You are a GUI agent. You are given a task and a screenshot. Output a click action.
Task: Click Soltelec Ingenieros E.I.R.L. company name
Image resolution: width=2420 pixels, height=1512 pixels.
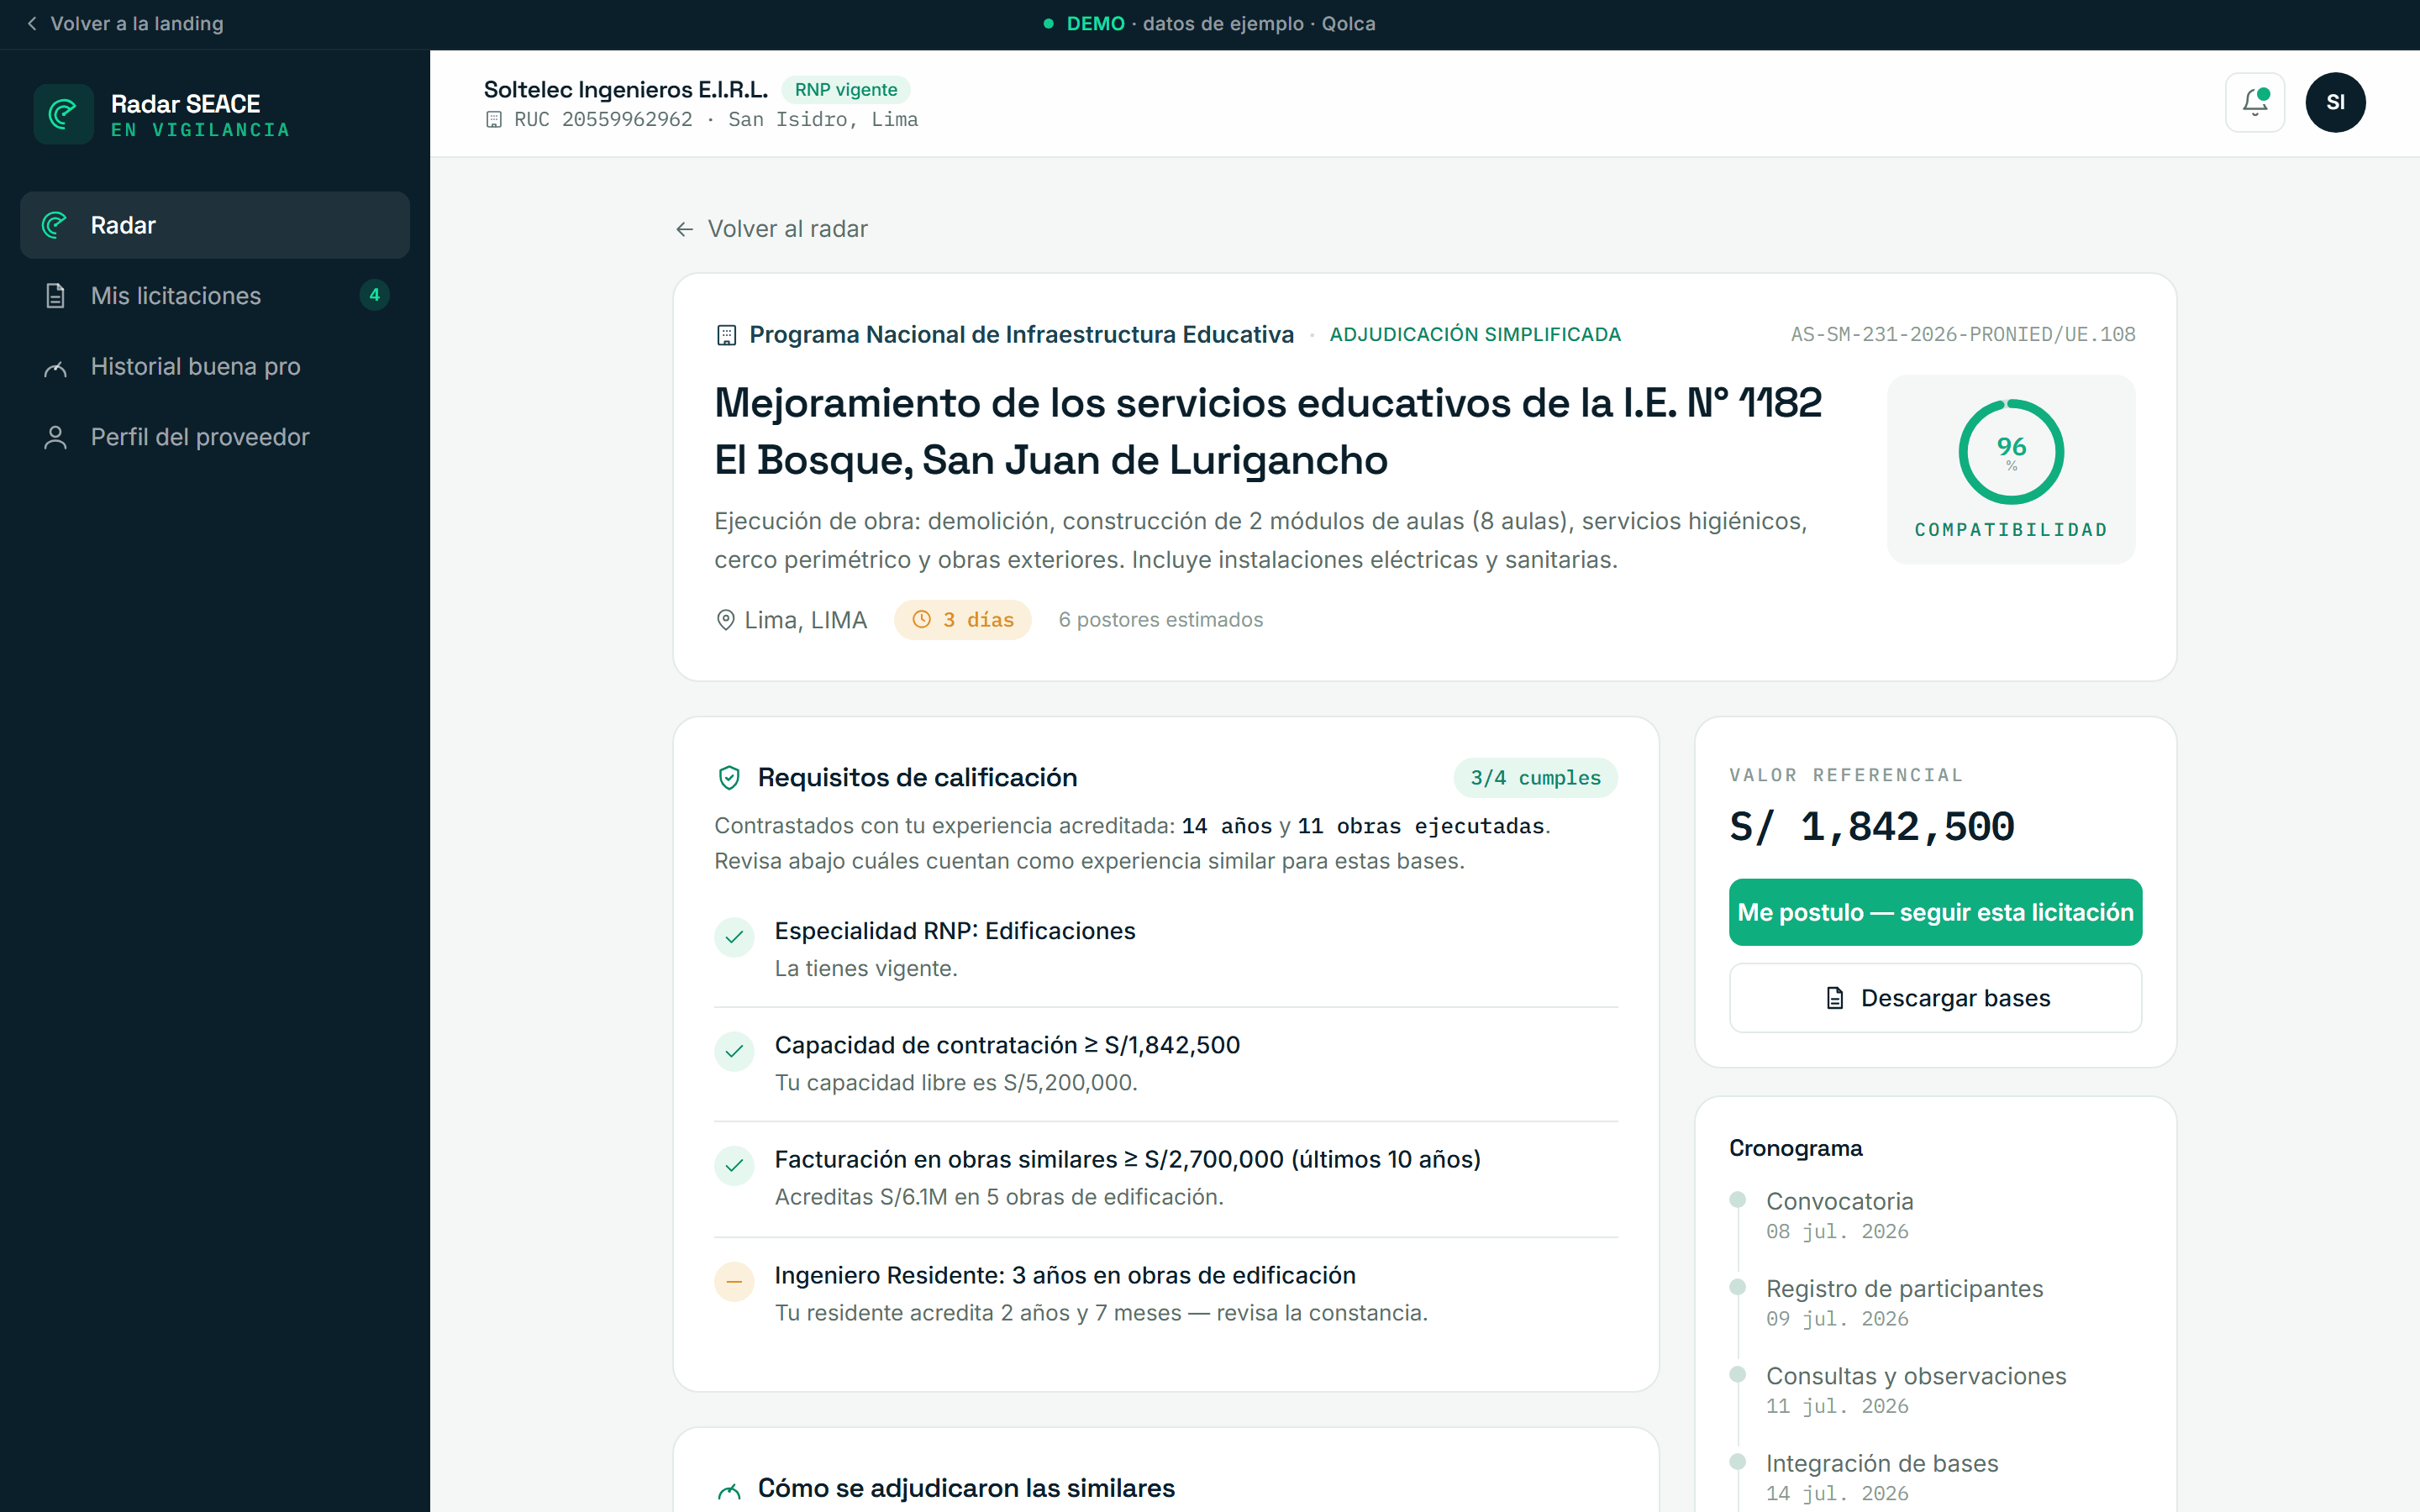point(626,89)
